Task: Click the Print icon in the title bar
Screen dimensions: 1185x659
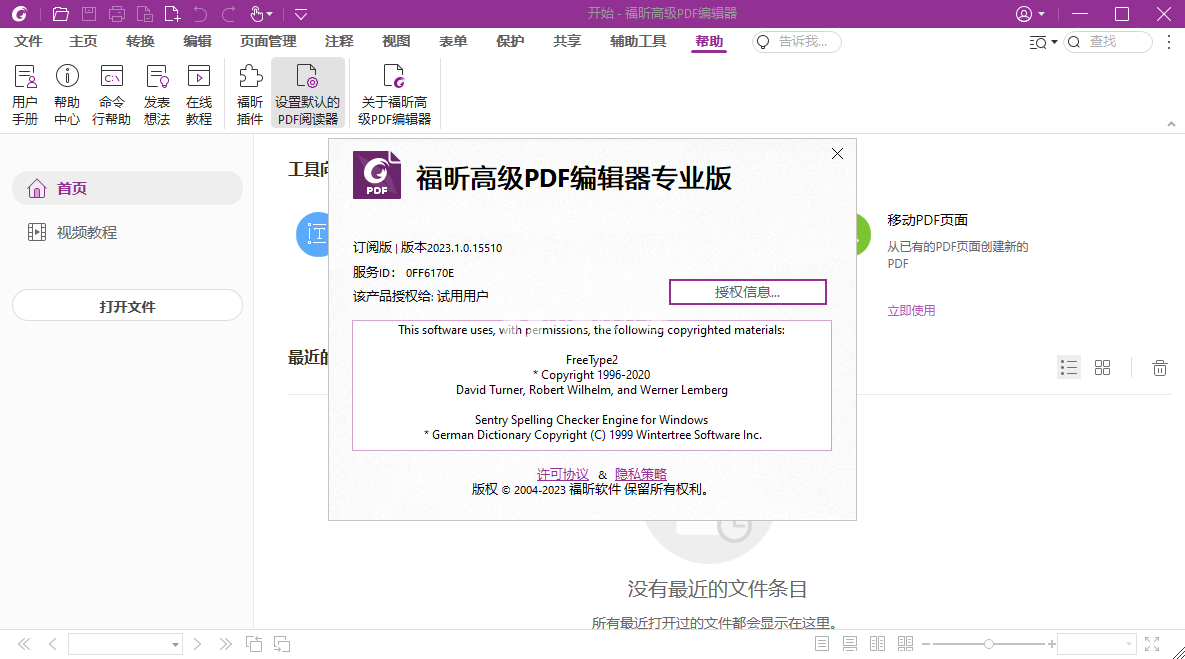Action: [116, 14]
